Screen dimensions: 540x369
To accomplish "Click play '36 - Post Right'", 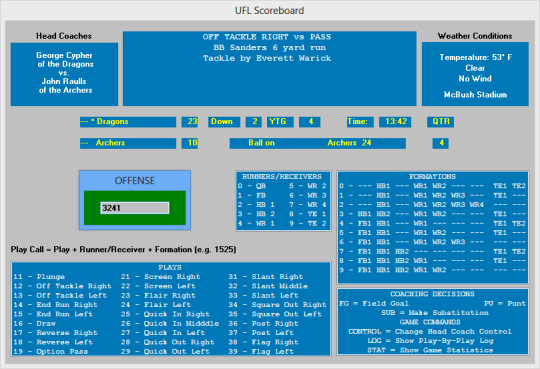I will pyautogui.click(x=263, y=323).
